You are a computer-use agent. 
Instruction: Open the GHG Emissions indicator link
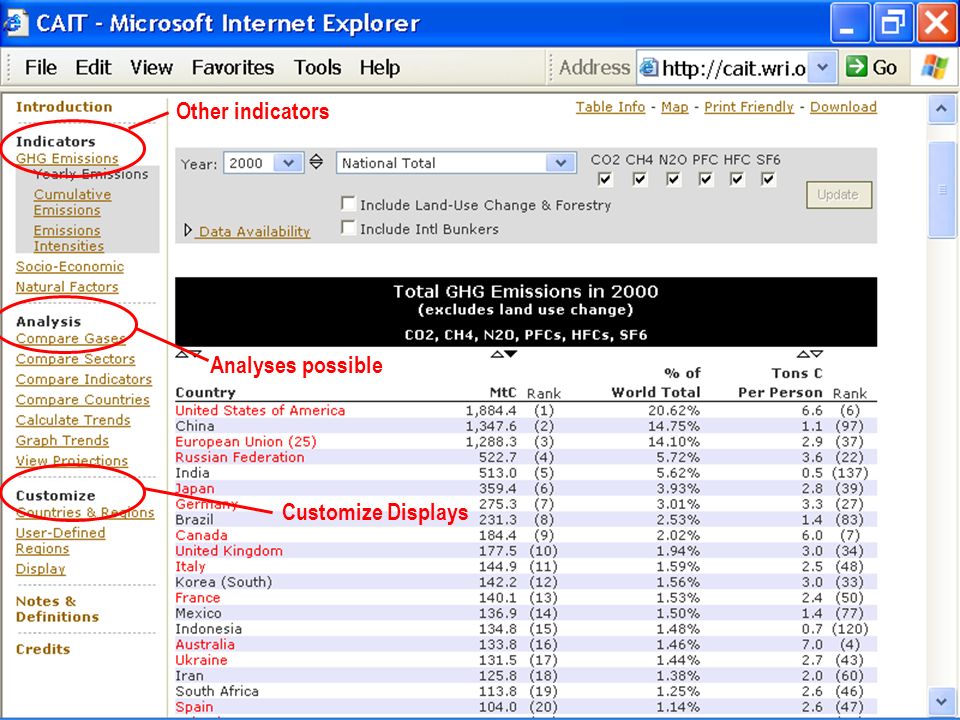67,159
